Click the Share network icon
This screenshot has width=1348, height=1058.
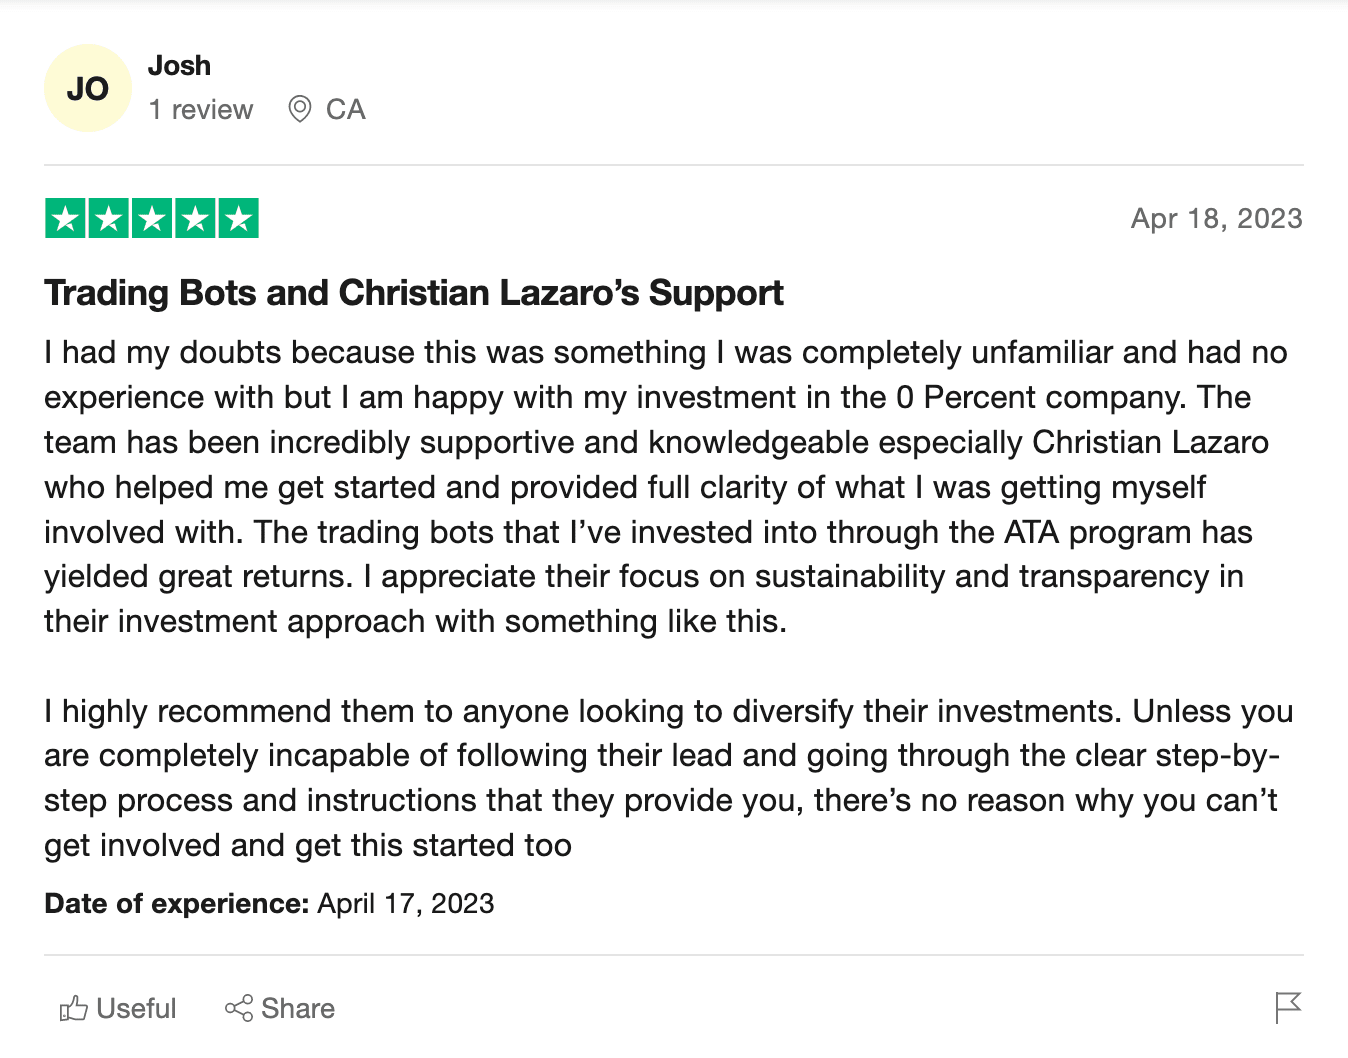point(239,1008)
